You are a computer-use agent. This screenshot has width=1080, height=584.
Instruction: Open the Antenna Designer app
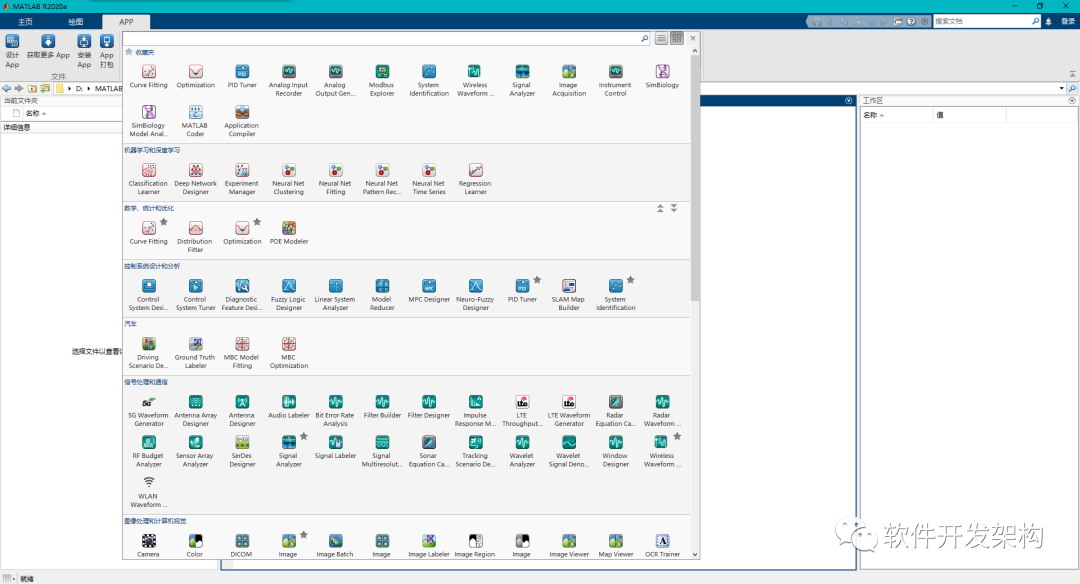[242, 410]
